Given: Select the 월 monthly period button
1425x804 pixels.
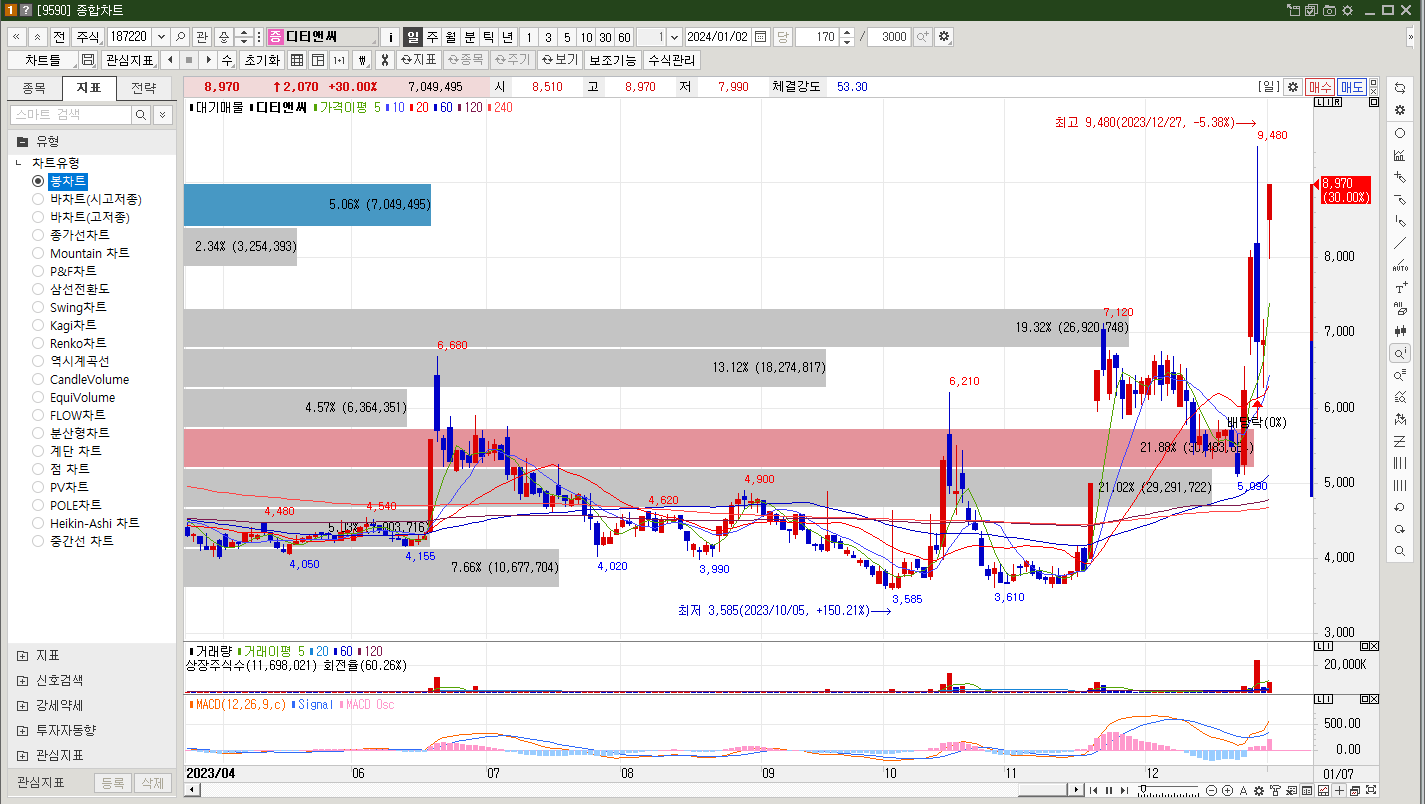Looking at the screenshot, I should pos(451,36).
